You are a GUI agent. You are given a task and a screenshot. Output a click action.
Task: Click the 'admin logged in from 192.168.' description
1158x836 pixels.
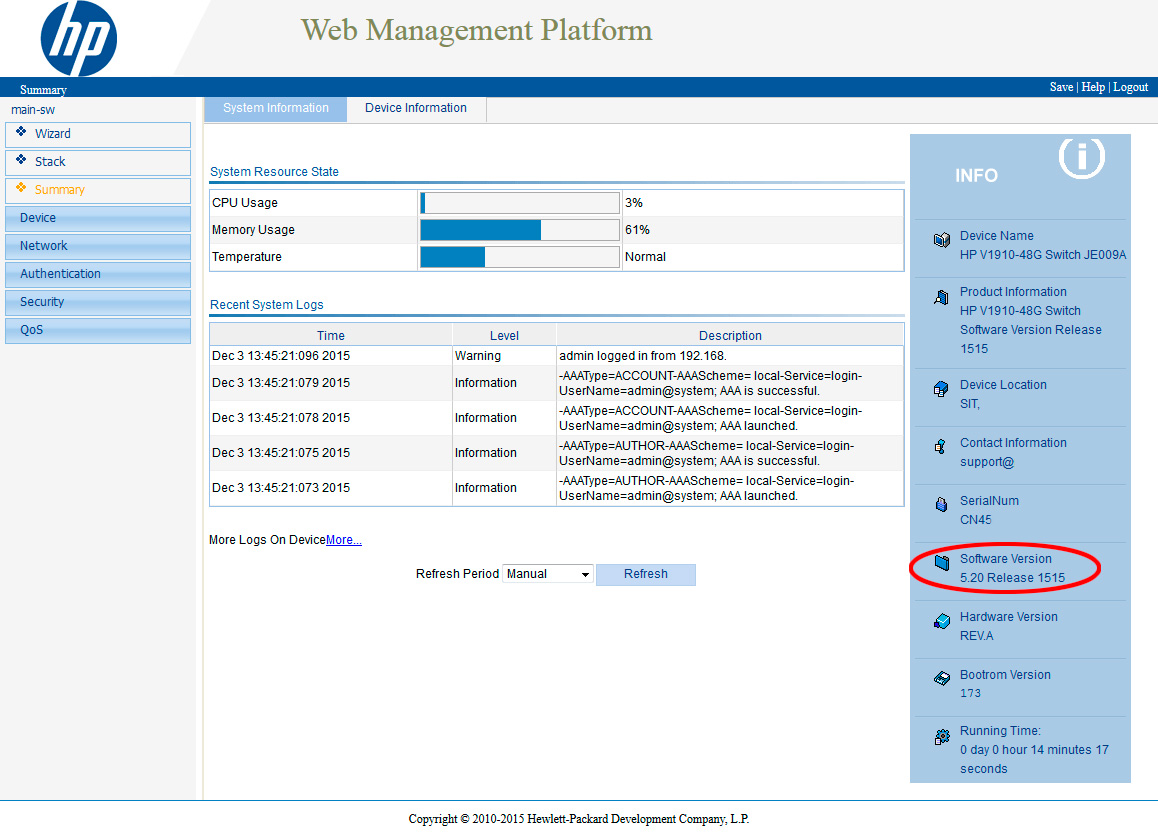point(643,356)
